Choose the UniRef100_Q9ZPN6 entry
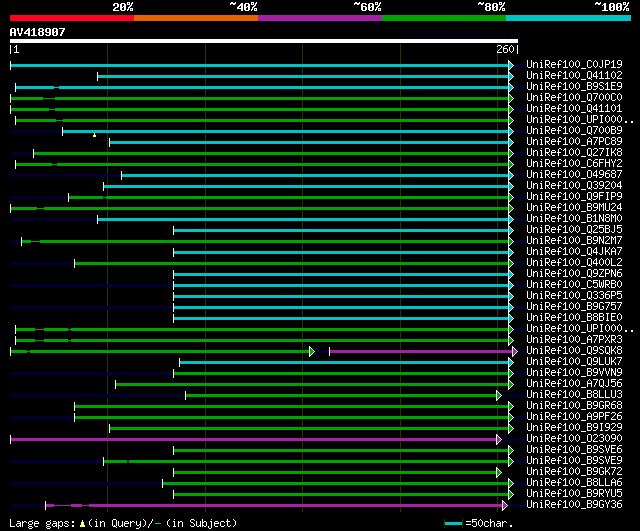 tap(574, 274)
